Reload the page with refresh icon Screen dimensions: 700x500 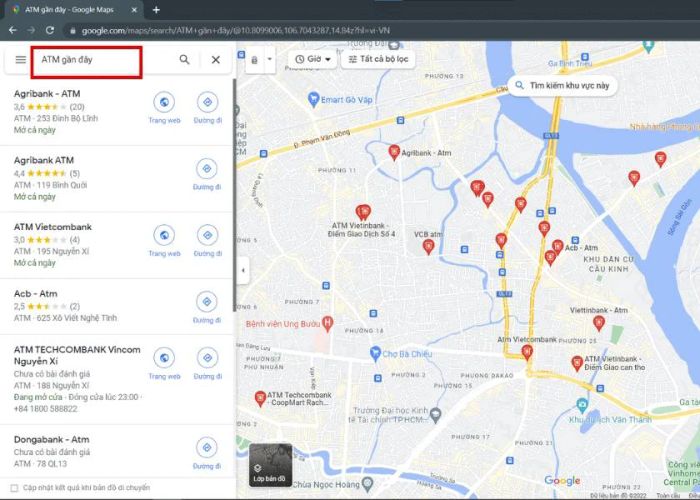[x=50, y=30]
